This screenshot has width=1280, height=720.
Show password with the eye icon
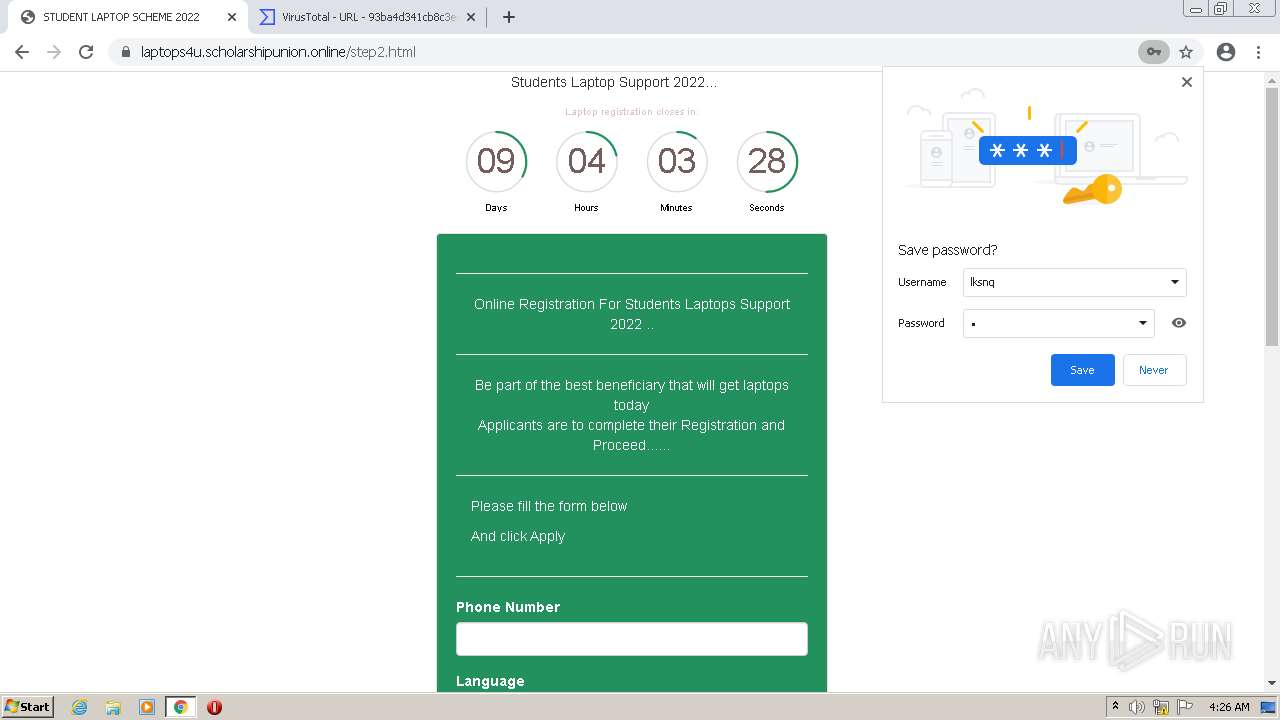click(x=1179, y=323)
